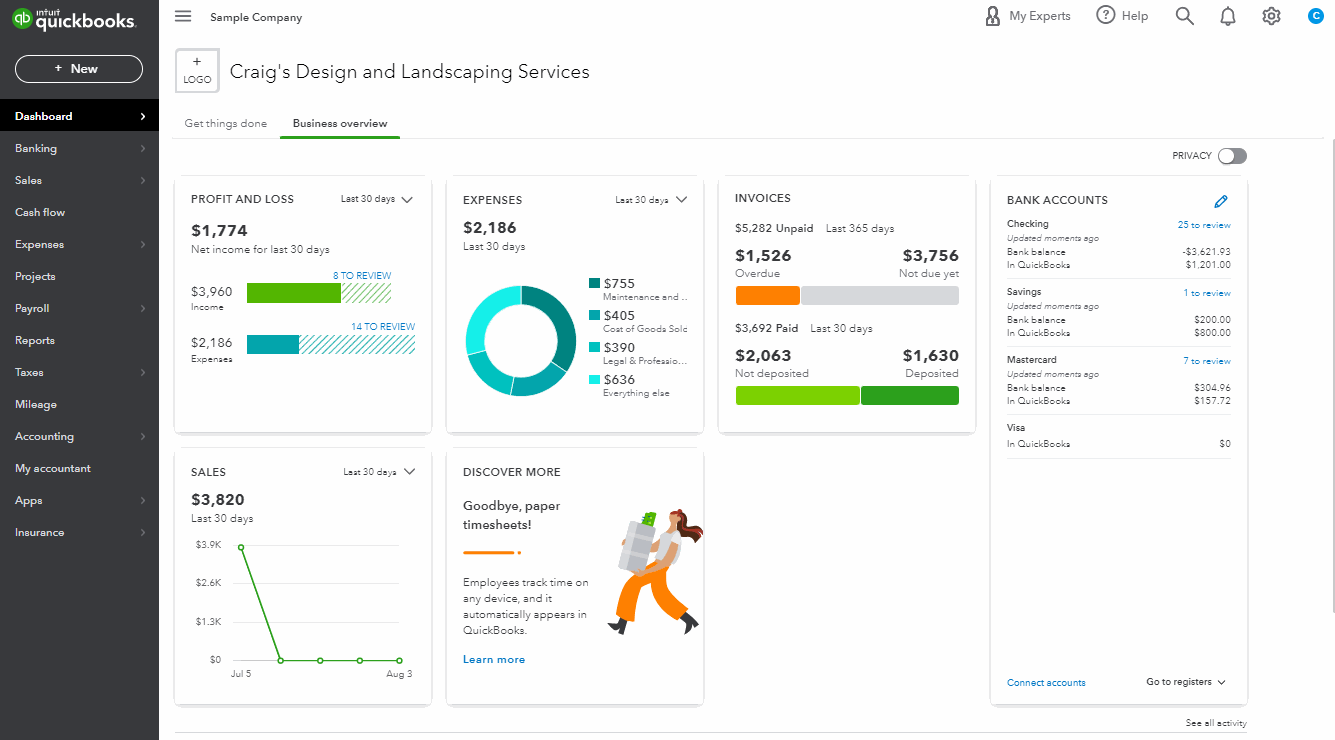Expand the Sales sidebar chevron
Screen dimensions: 1335x740
pyautogui.click(x=143, y=181)
